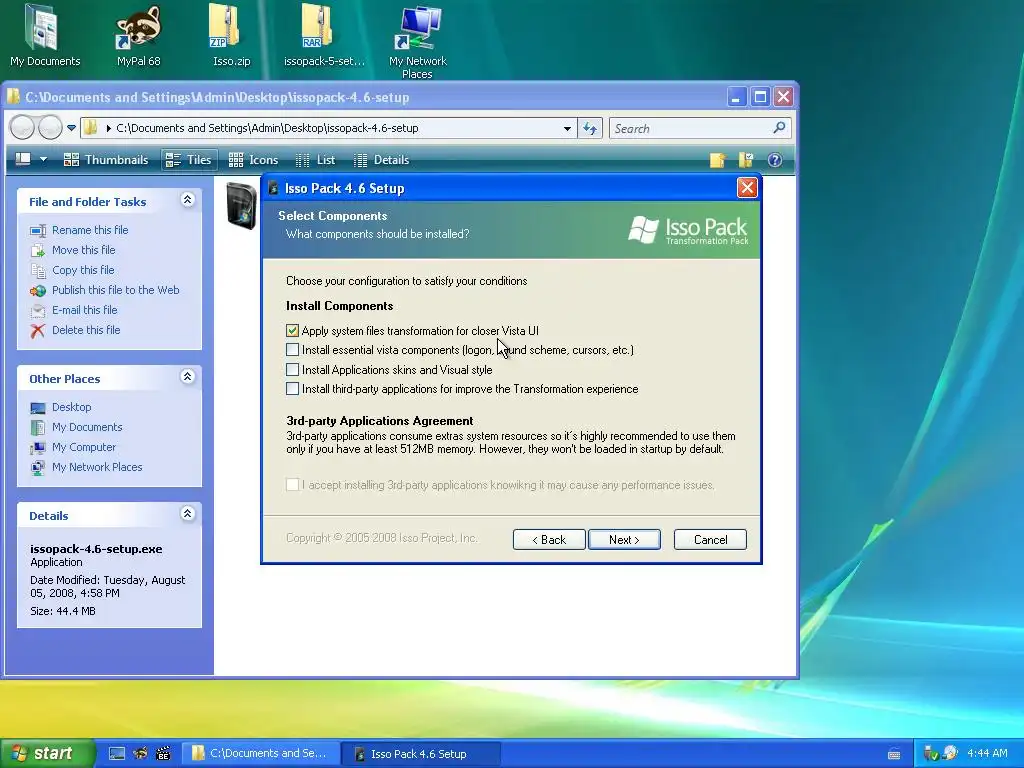Viewport: 1024px width, 768px height.
Task: Click the new folder toolbar icon
Action: click(x=717, y=160)
